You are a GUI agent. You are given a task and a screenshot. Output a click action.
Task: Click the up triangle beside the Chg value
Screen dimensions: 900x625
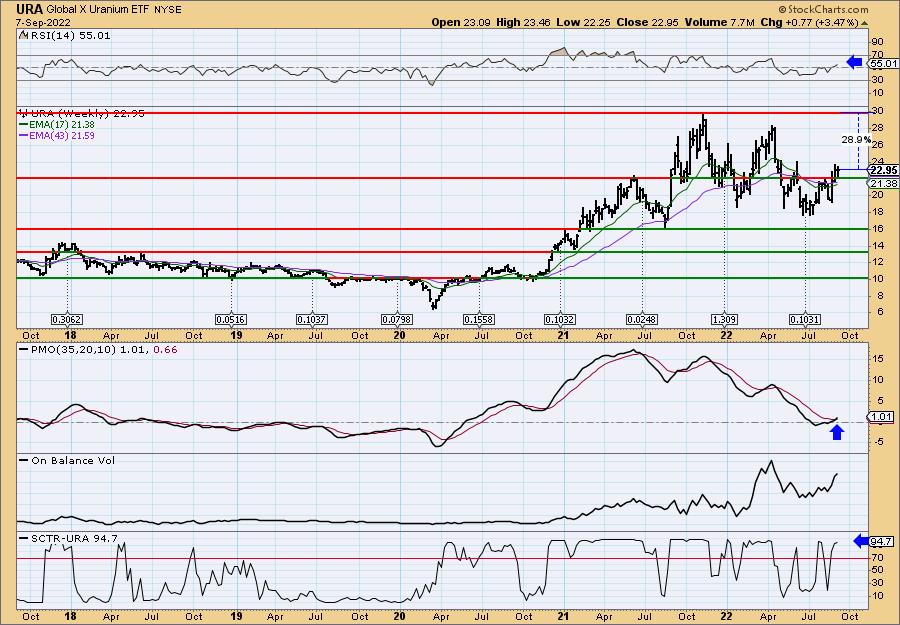point(864,23)
